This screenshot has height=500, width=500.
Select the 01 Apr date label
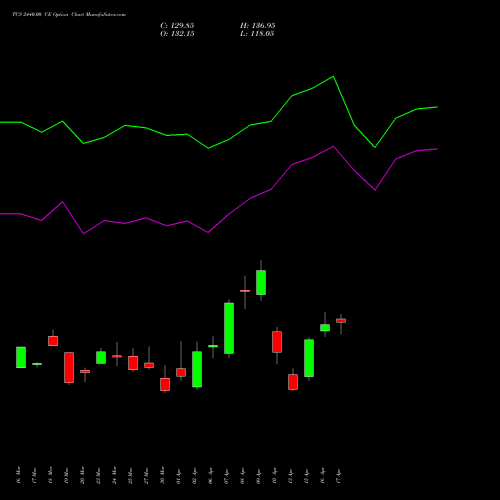[178, 476]
